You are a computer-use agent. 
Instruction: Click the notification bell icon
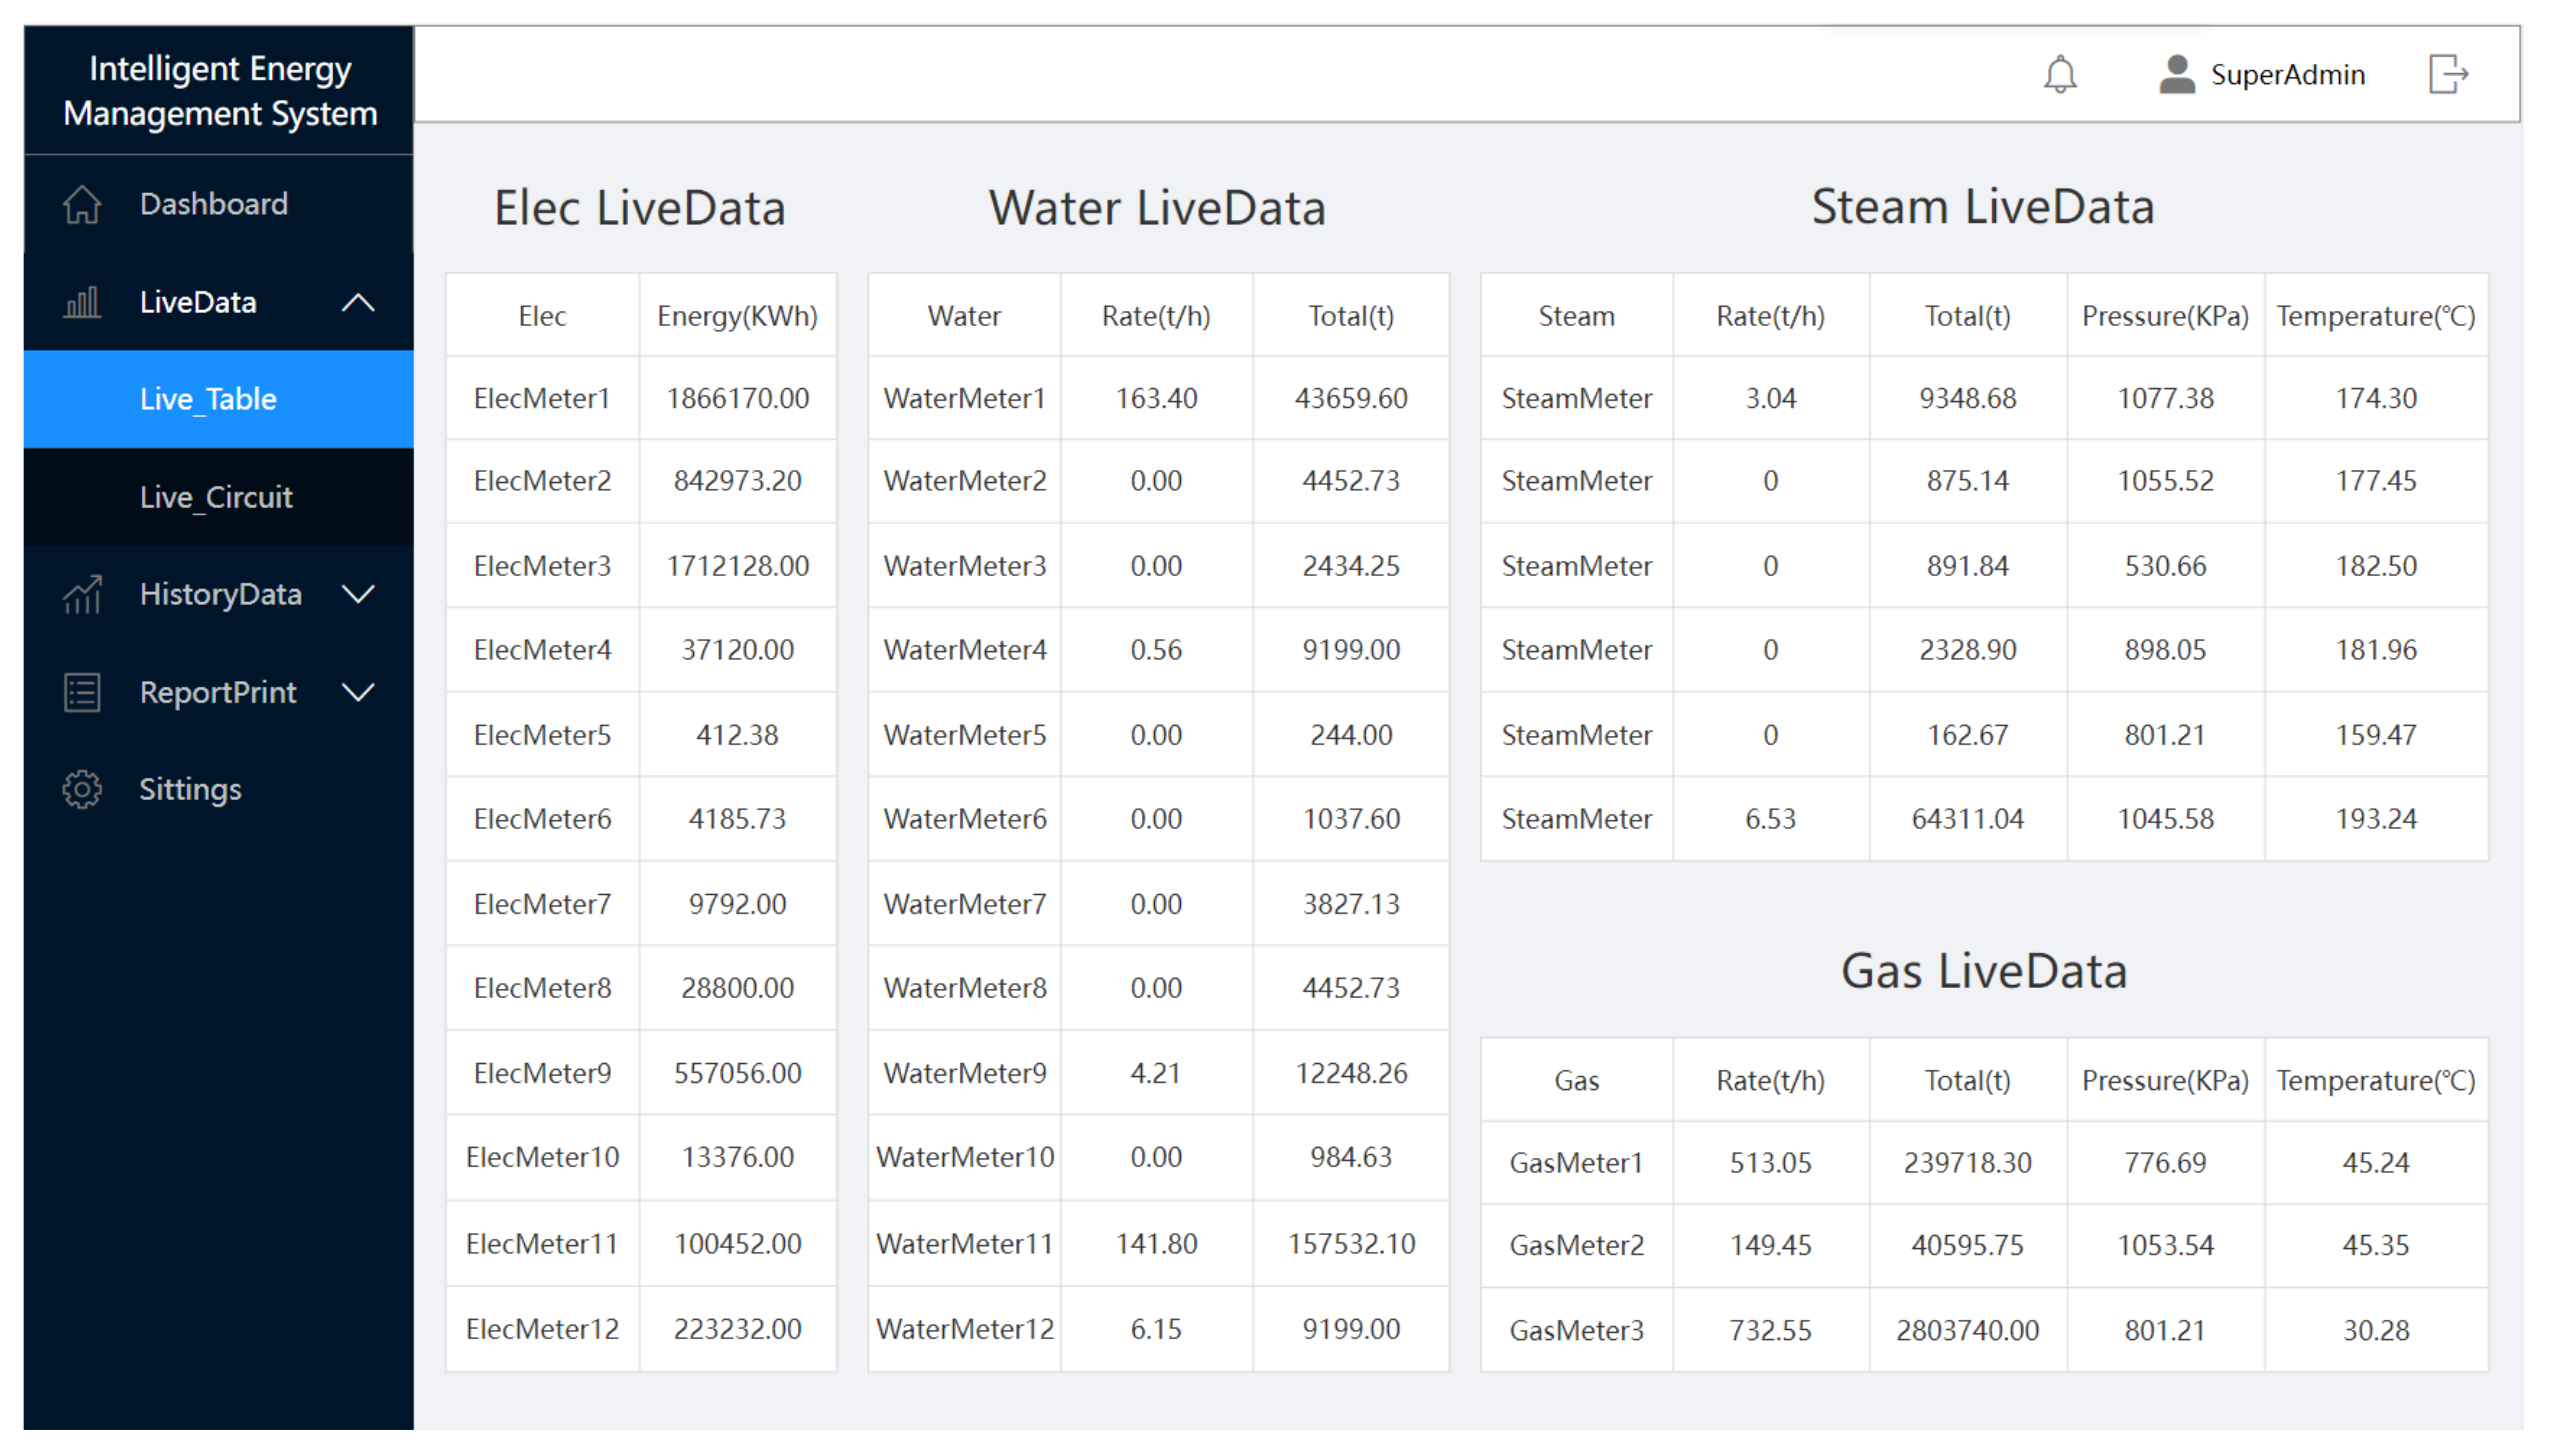pyautogui.click(x=2058, y=75)
